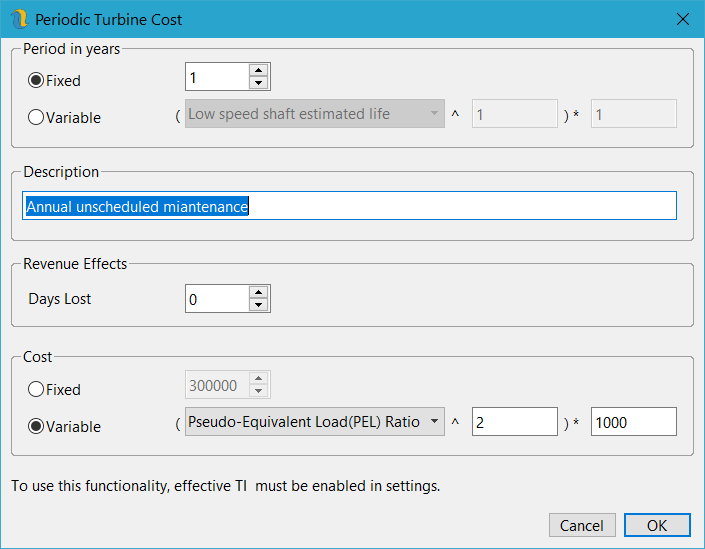Click the Days Lost number field
The height and width of the screenshot is (549, 705).
216,299
